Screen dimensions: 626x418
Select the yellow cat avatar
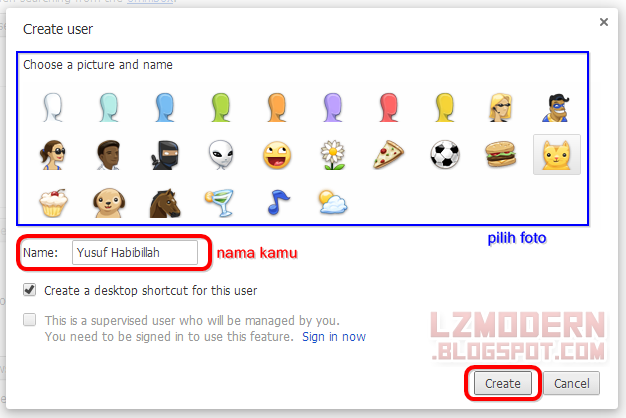pyautogui.click(x=557, y=155)
